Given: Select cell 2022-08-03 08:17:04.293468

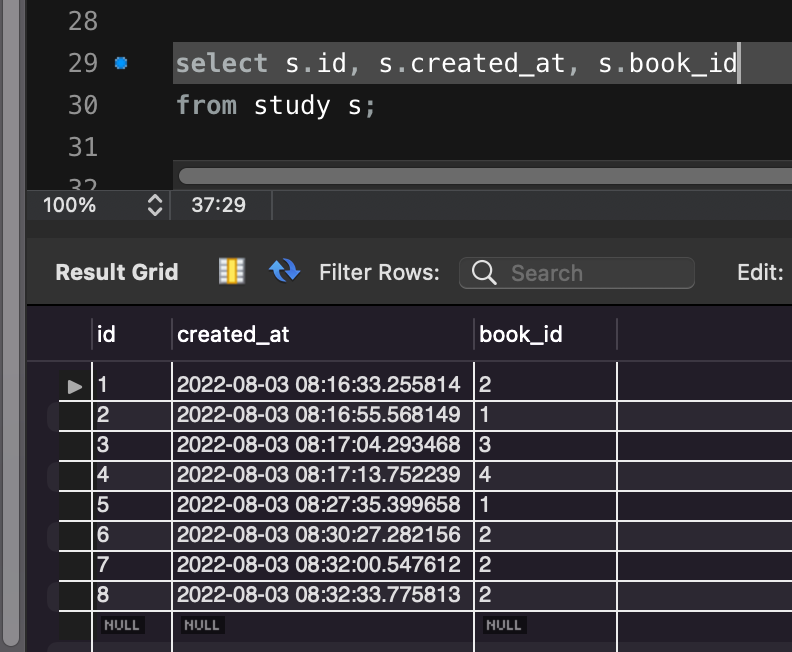Looking at the screenshot, I should 323,445.
